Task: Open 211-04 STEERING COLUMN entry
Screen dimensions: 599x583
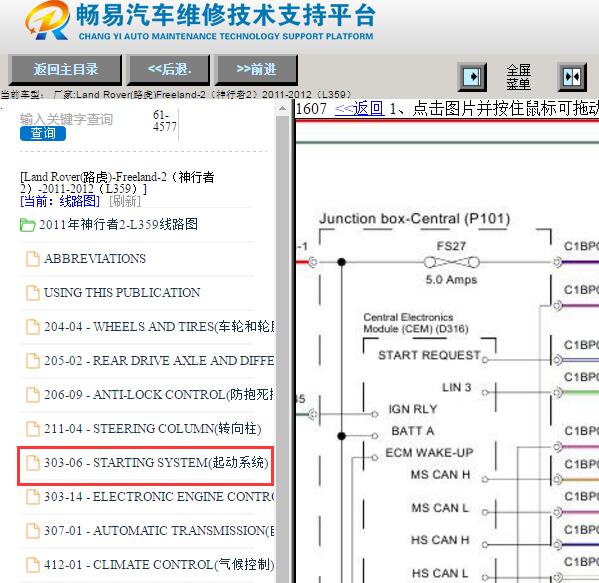Action: pos(152,429)
